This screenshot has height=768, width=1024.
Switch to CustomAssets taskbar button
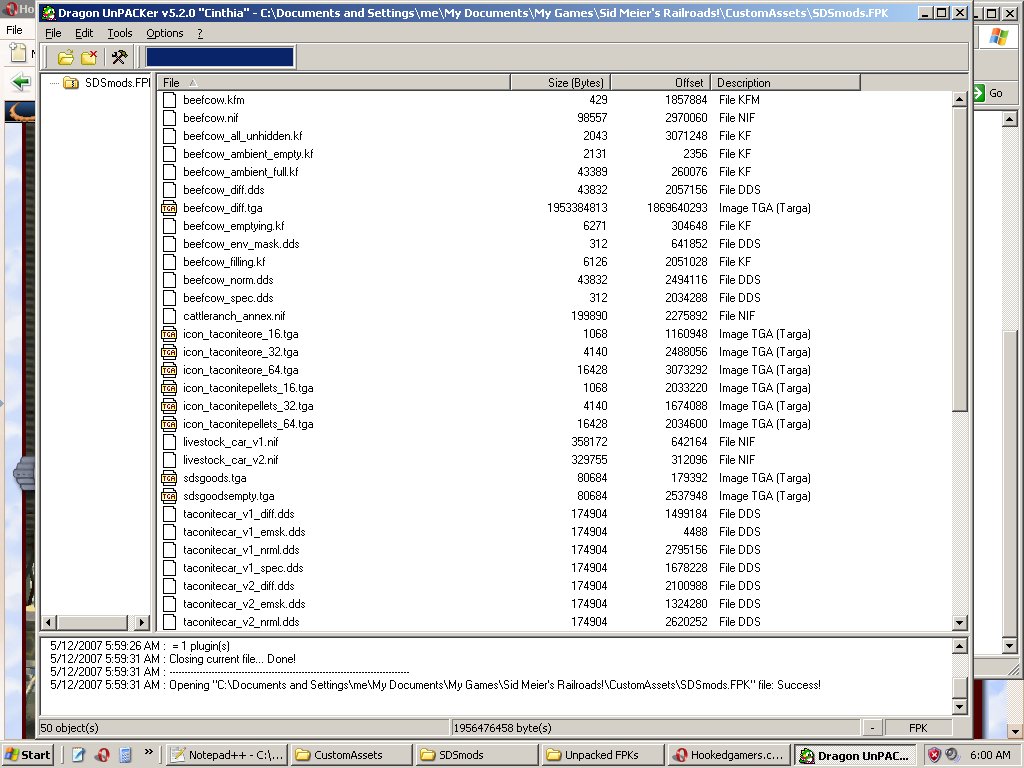click(351, 755)
